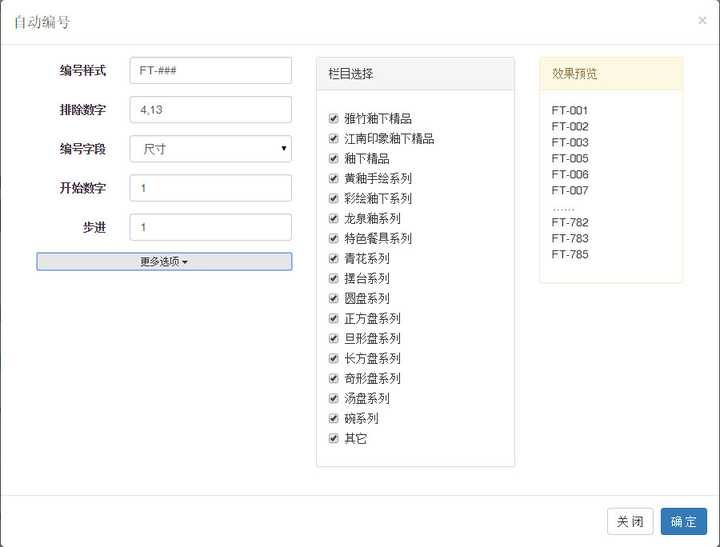This screenshot has height=547, width=720.
Task: Click the dropdown arrow in 编号字段 select
Action: (x=284, y=148)
